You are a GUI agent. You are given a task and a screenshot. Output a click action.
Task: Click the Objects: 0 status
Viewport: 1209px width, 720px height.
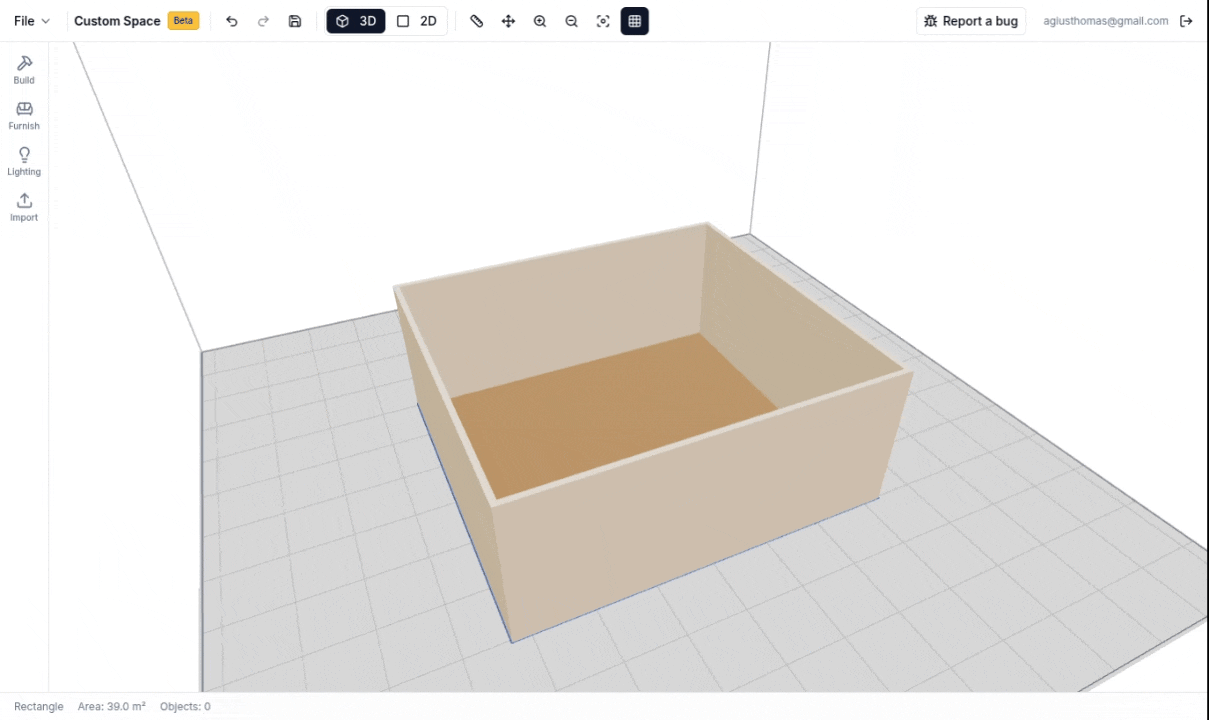click(185, 706)
